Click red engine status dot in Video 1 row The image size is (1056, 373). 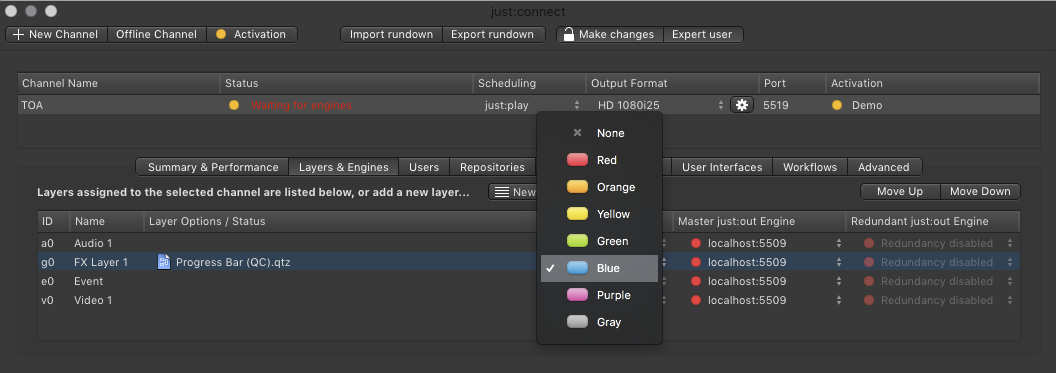click(x=696, y=300)
